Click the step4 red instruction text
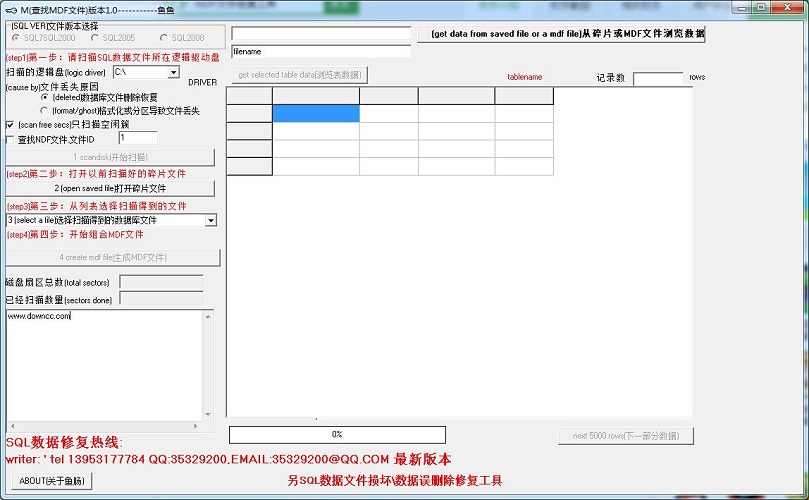809x500 pixels. tap(75, 234)
